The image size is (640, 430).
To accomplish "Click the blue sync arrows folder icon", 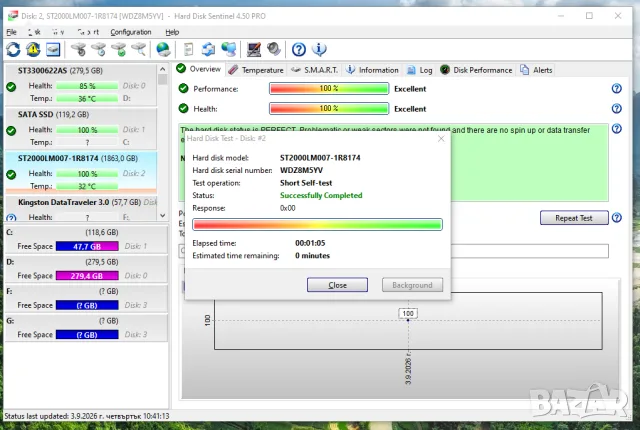I will tap(209, 49).
